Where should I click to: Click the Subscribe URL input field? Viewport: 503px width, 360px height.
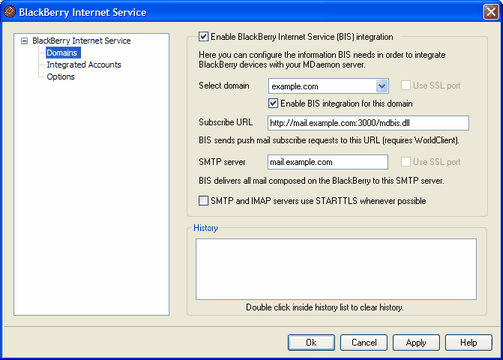coord(368,123)
